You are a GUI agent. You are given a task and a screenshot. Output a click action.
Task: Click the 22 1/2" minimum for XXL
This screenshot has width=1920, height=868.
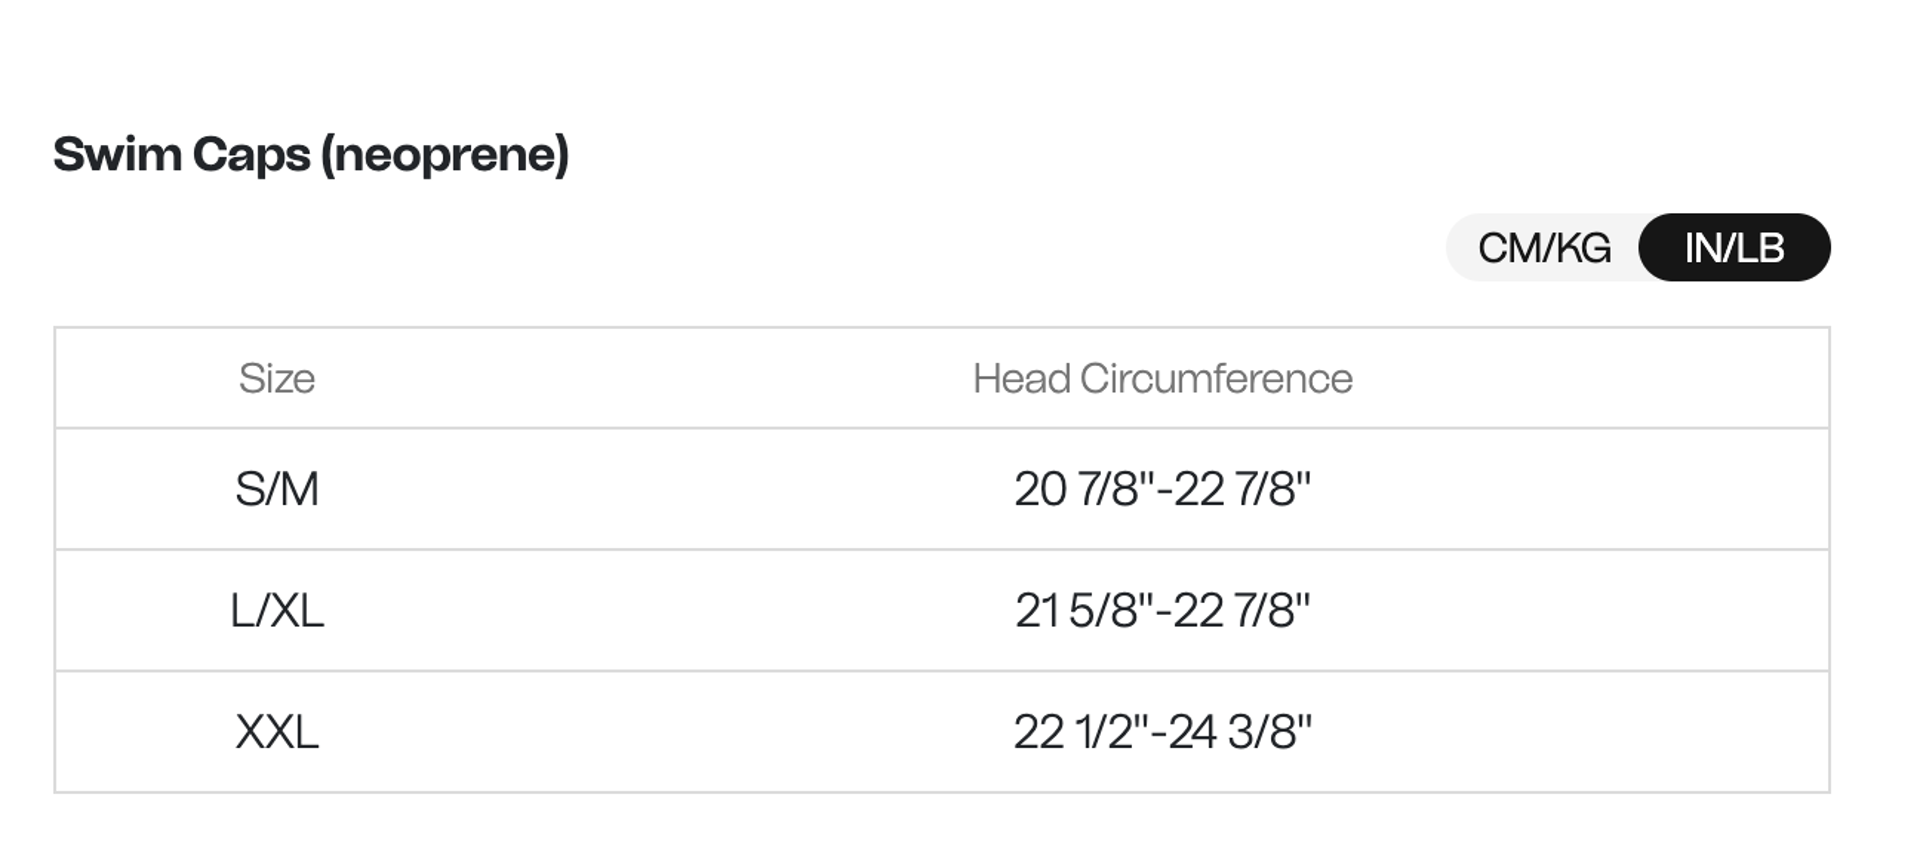(1080, 732)
